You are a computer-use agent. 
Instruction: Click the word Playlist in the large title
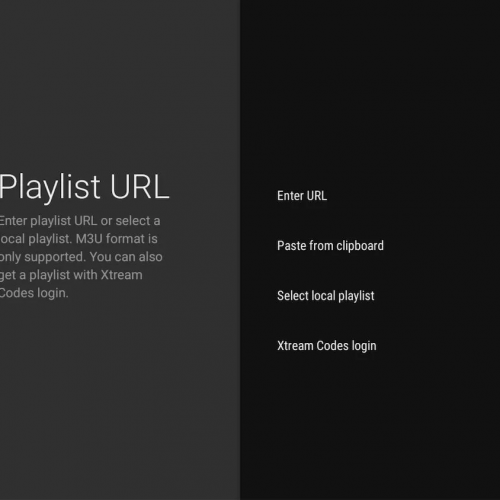tap(50, 188)
